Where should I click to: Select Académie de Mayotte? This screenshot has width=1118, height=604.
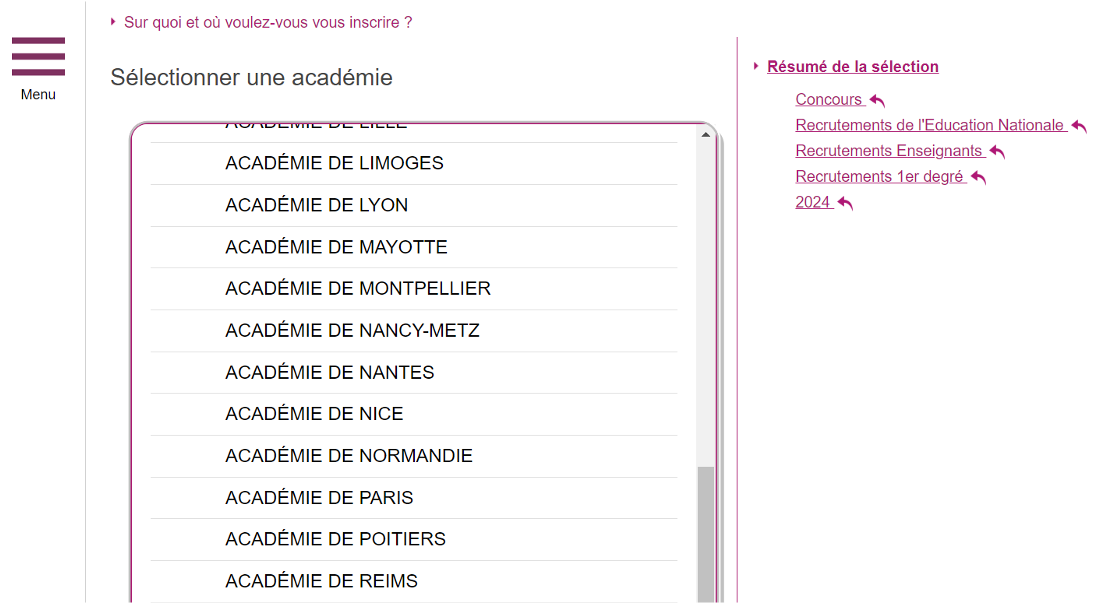click(x=336, y=247)
